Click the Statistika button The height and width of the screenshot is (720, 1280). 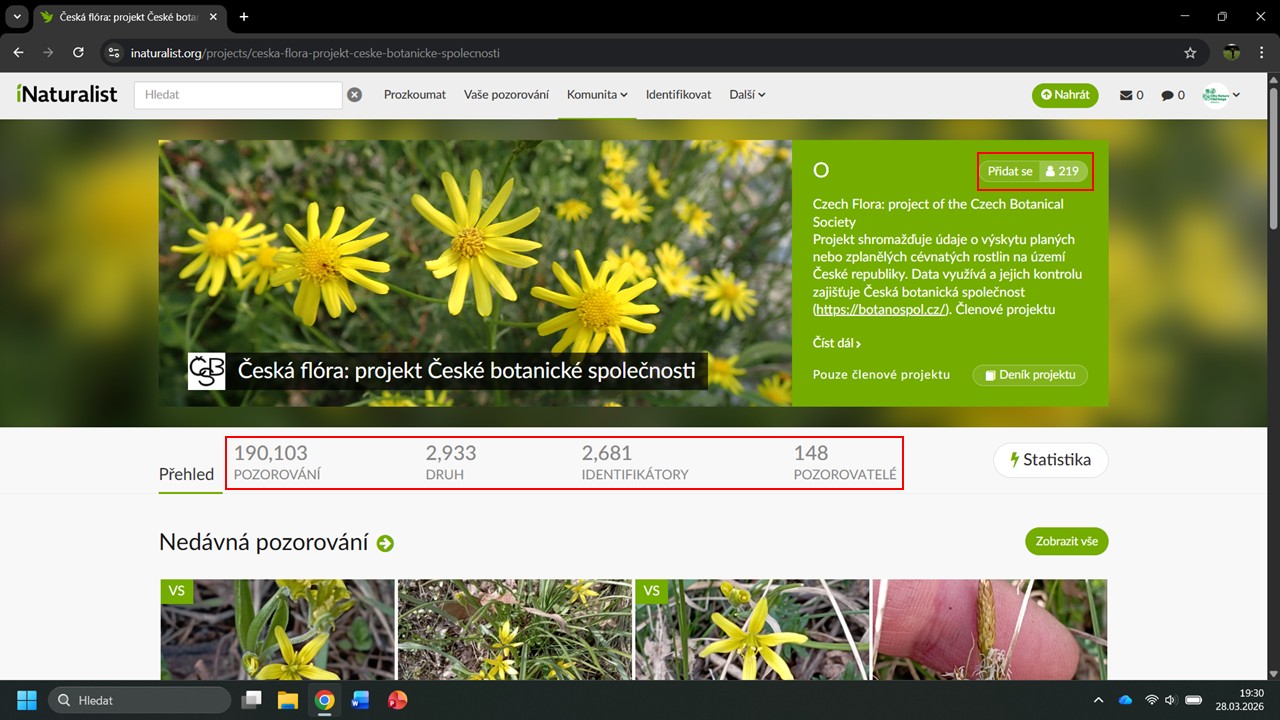pos(1050,460)
